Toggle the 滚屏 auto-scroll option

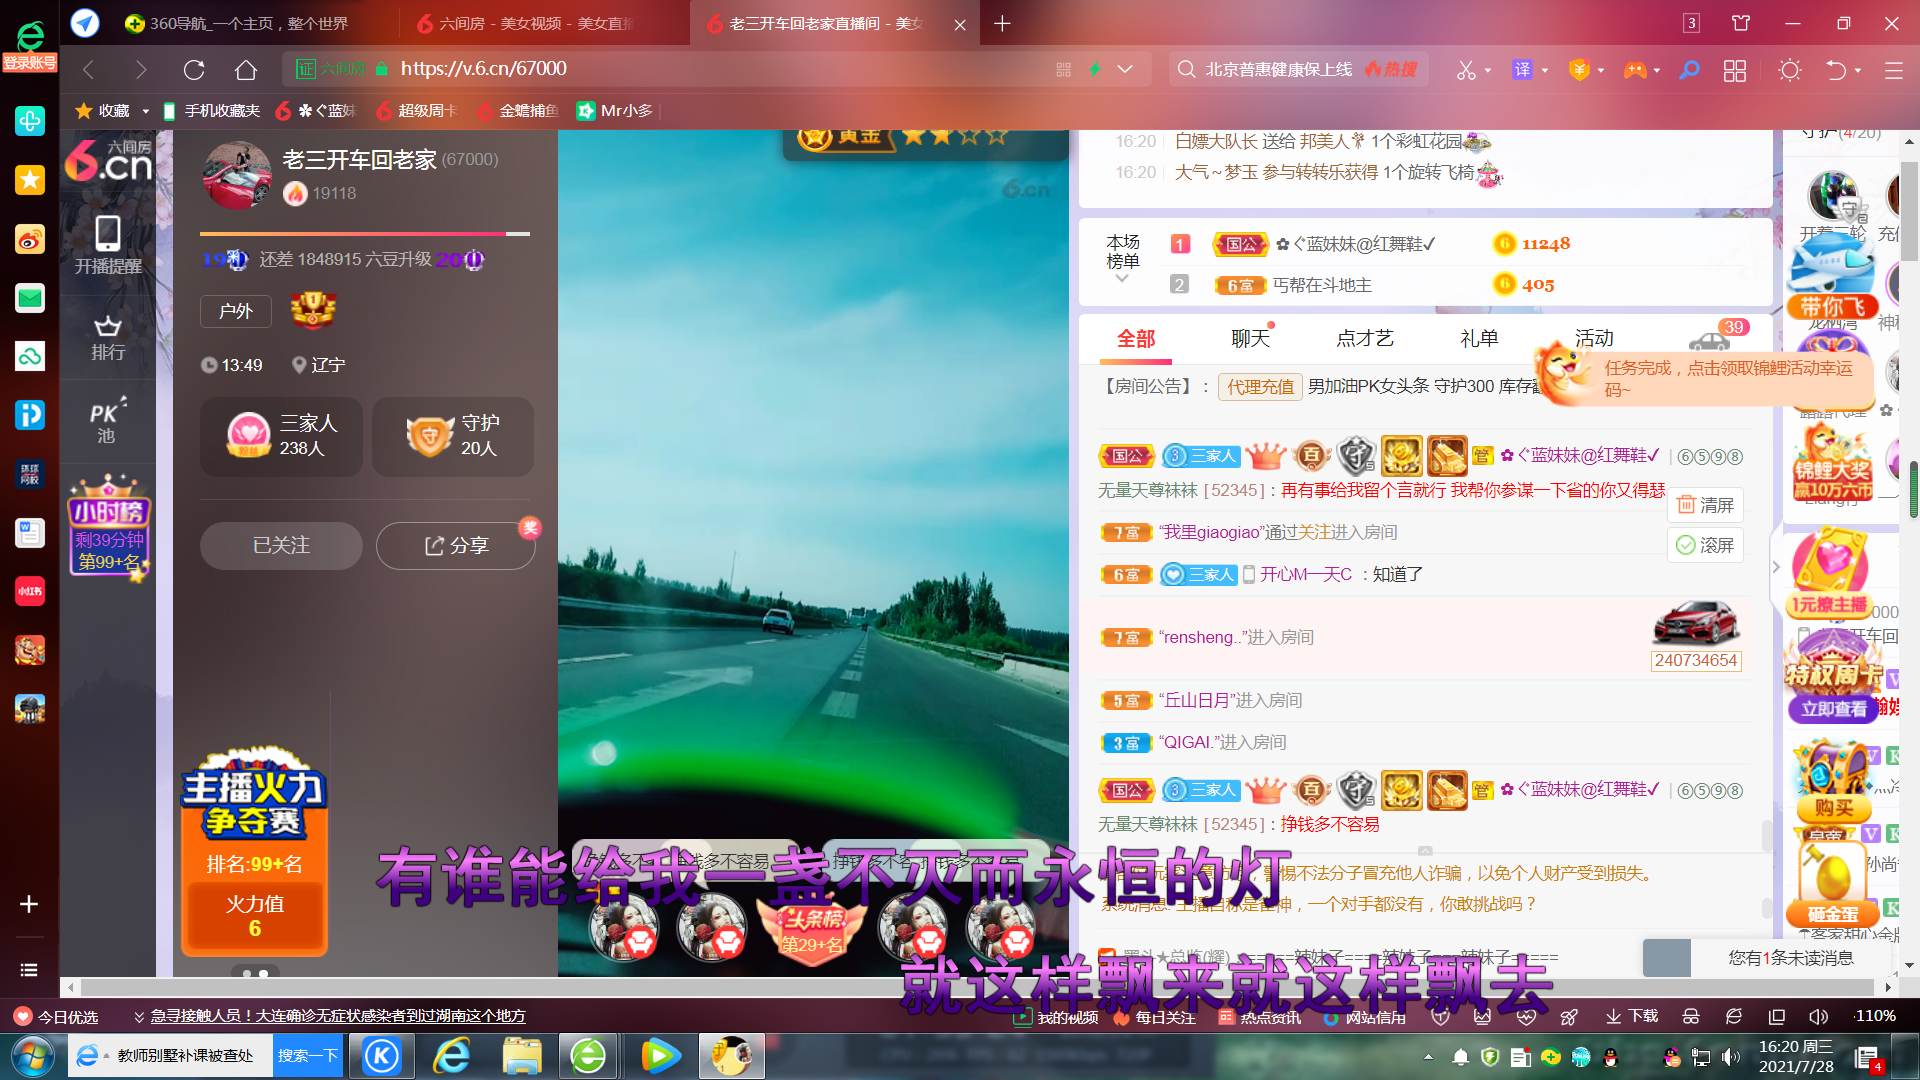point(1705,545)
